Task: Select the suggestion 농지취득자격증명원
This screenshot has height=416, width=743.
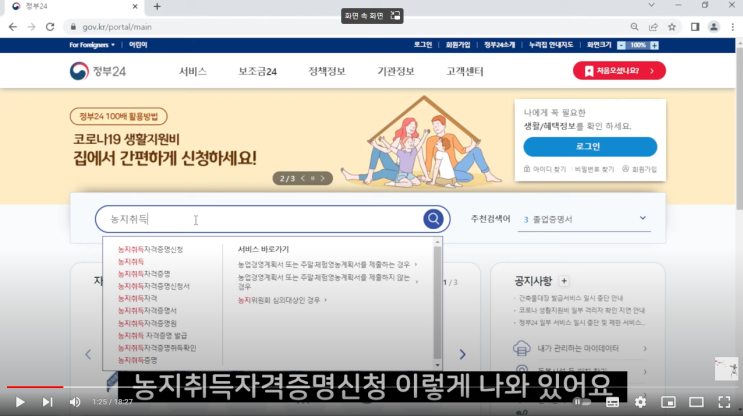Action: click(147, 323)
